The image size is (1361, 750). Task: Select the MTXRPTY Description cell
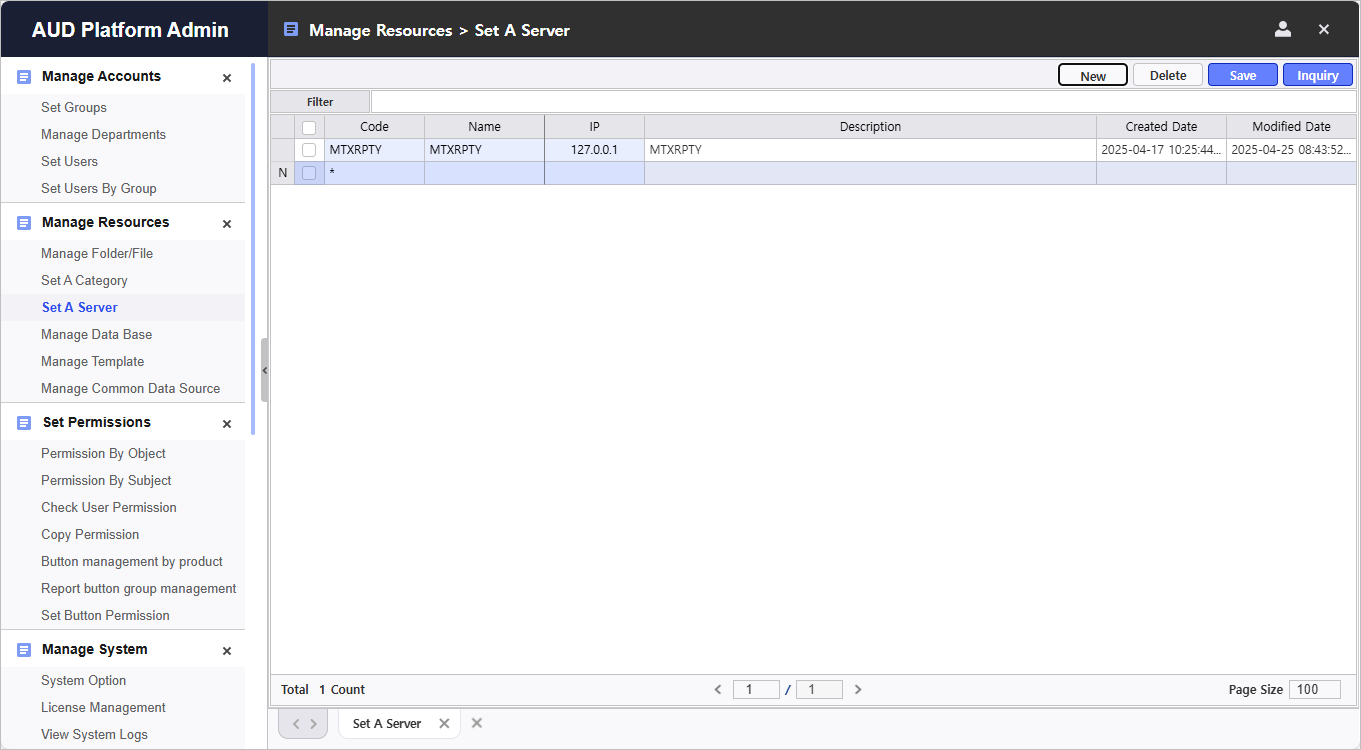click(870, 150)
